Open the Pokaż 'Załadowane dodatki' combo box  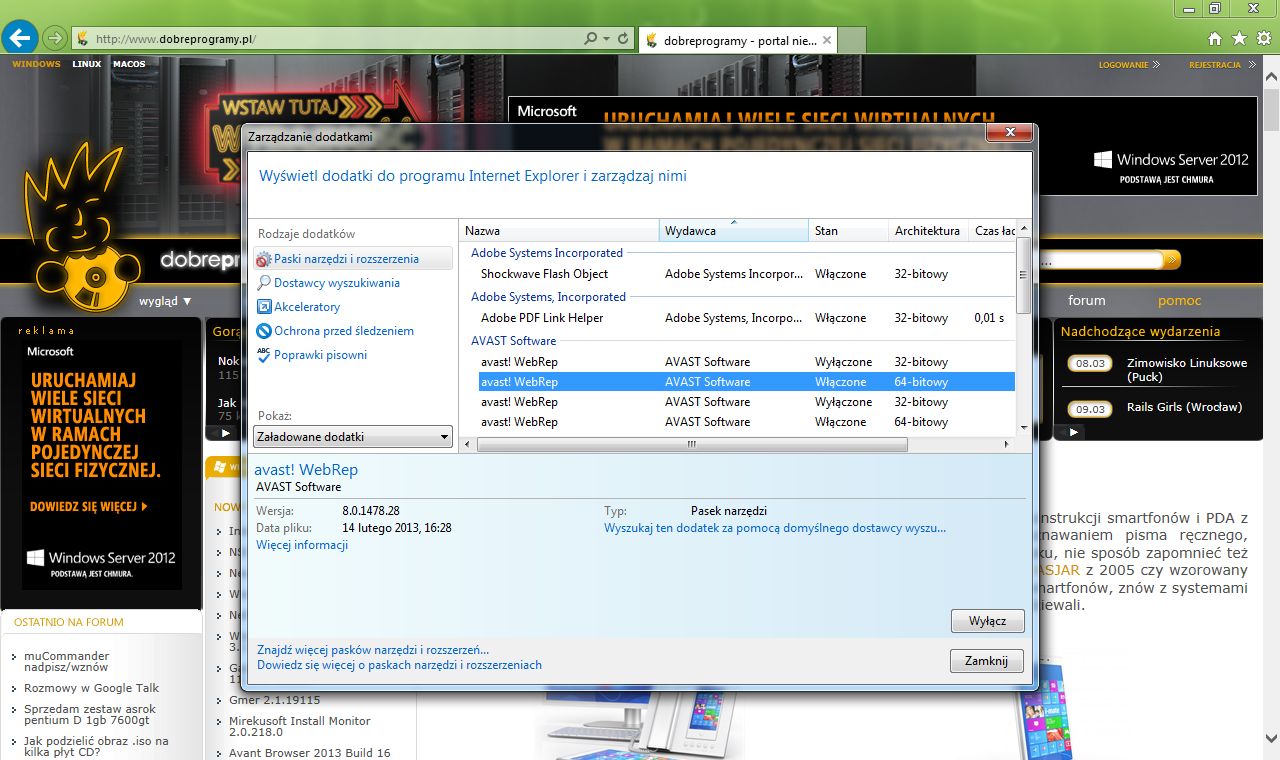tap(353, 437)
